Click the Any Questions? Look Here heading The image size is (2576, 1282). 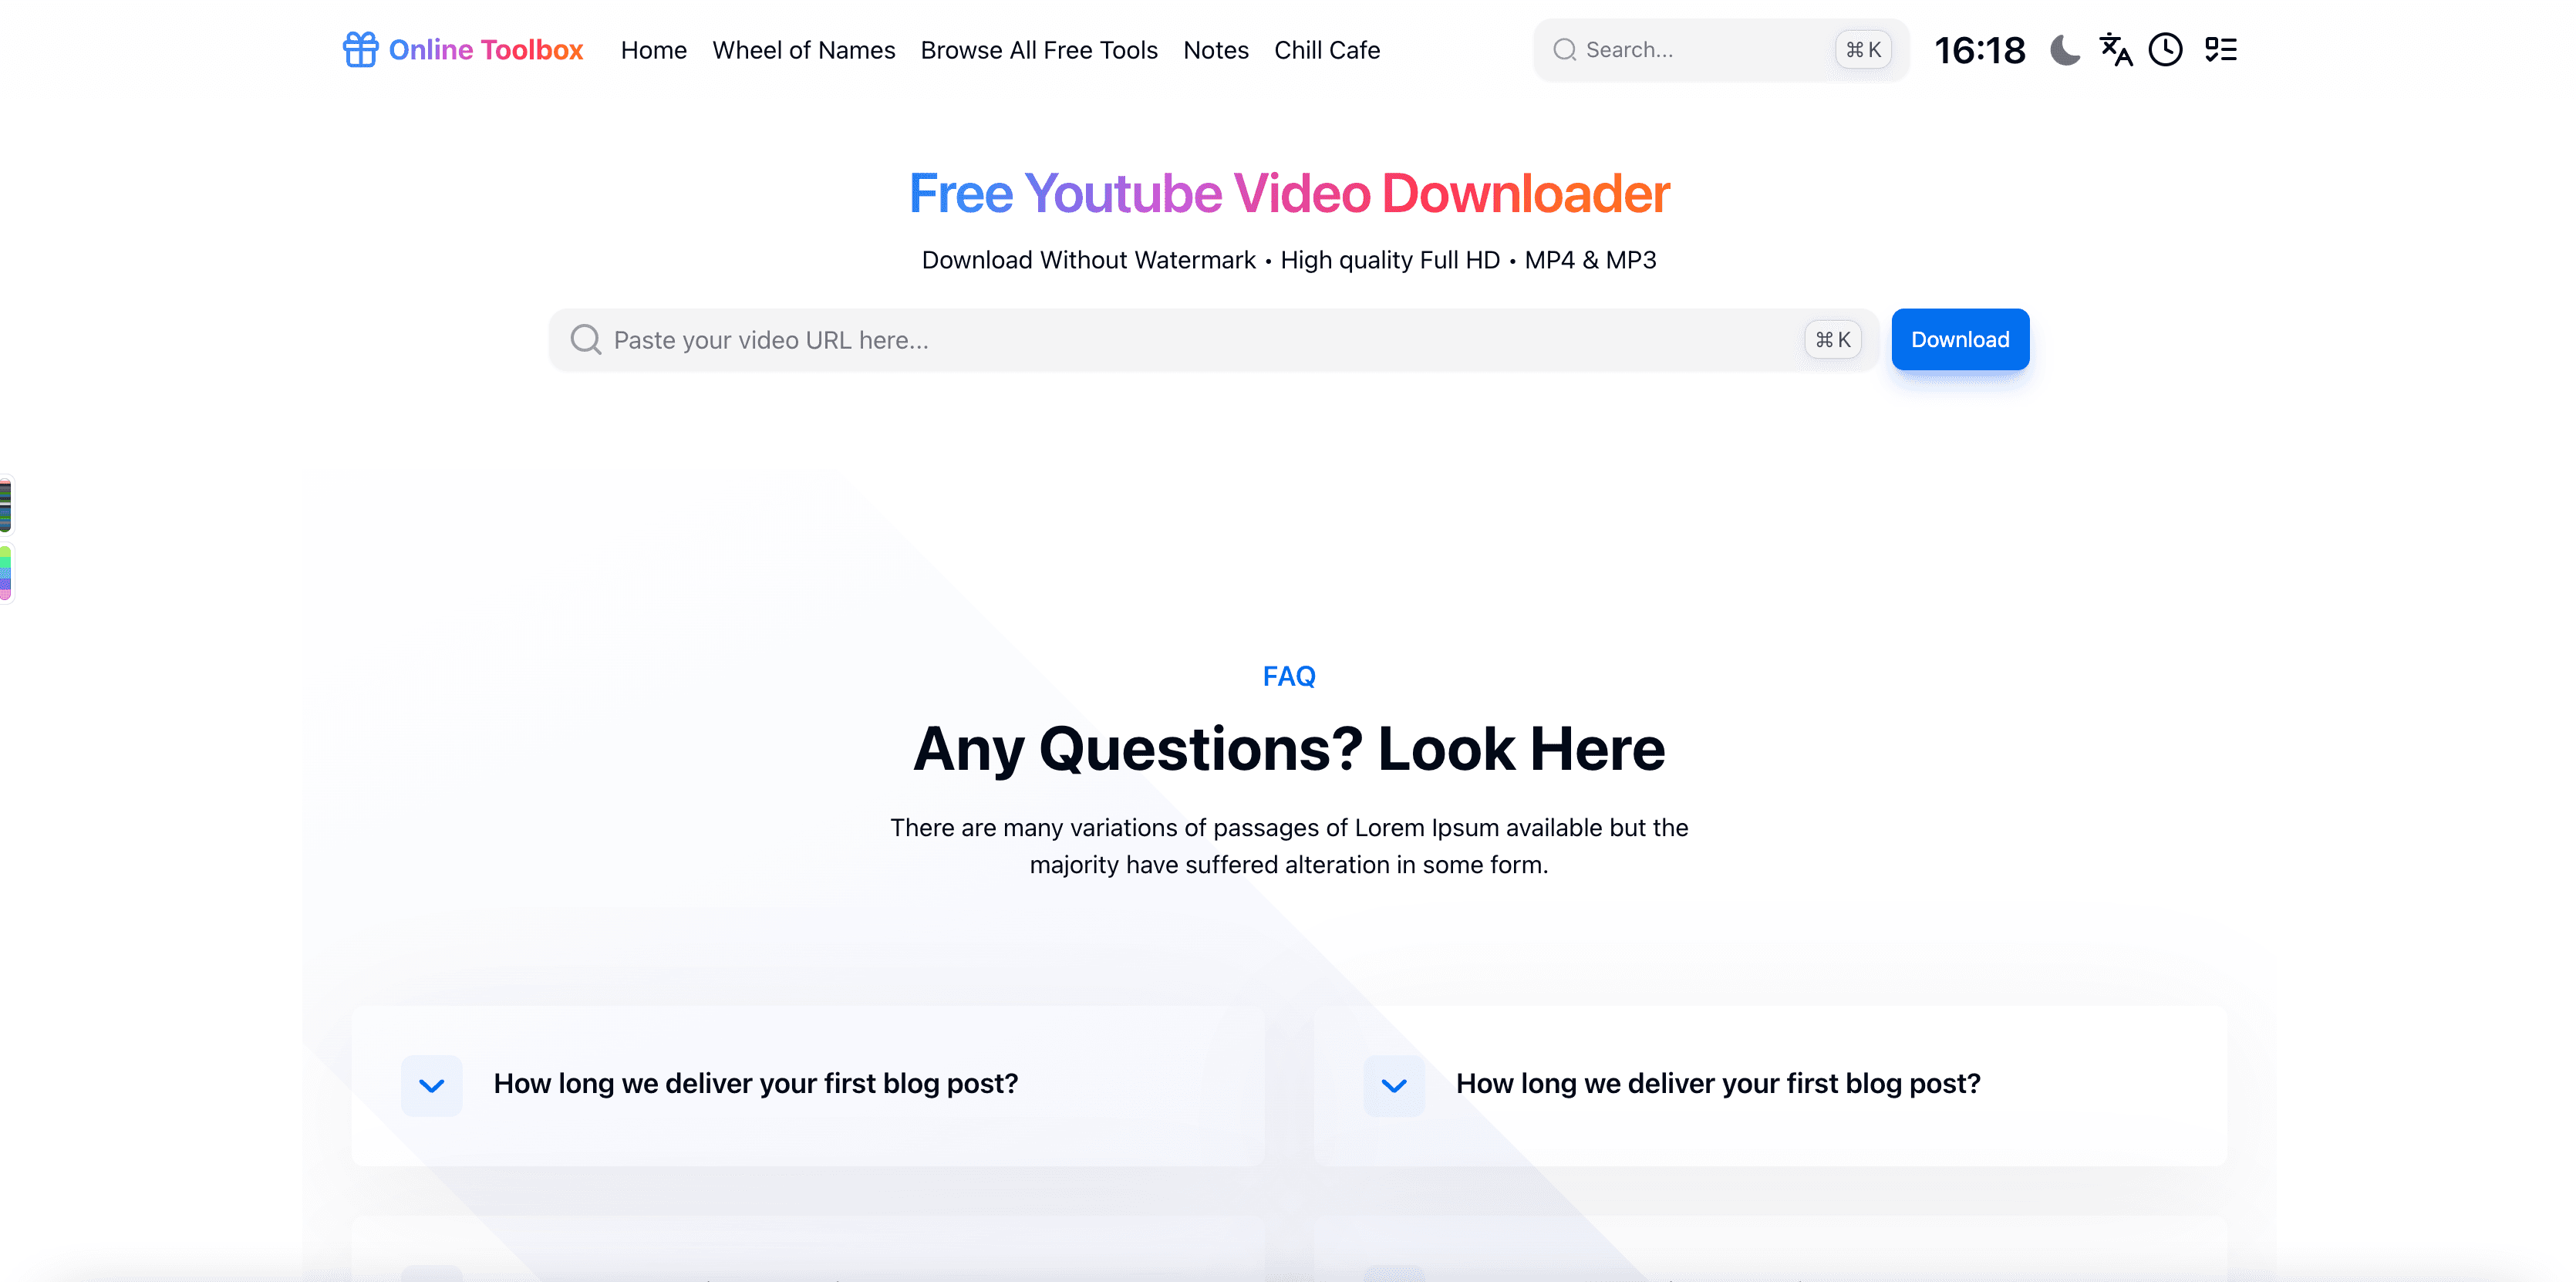[1289, 749]
